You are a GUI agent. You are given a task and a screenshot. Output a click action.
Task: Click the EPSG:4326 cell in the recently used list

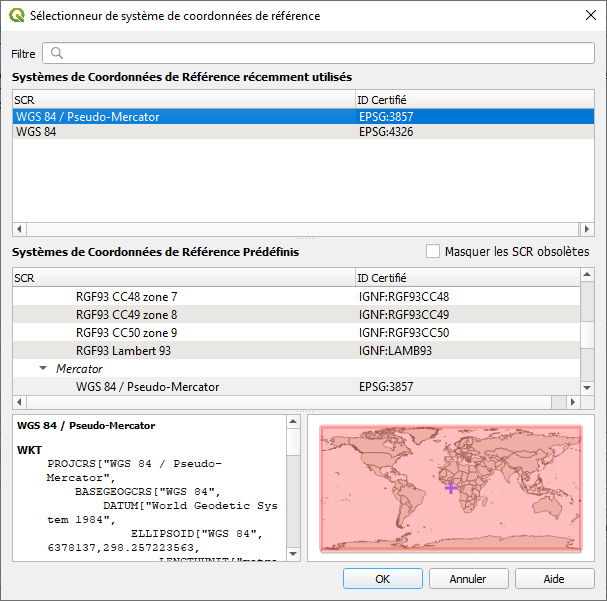[x=386, y=132]
